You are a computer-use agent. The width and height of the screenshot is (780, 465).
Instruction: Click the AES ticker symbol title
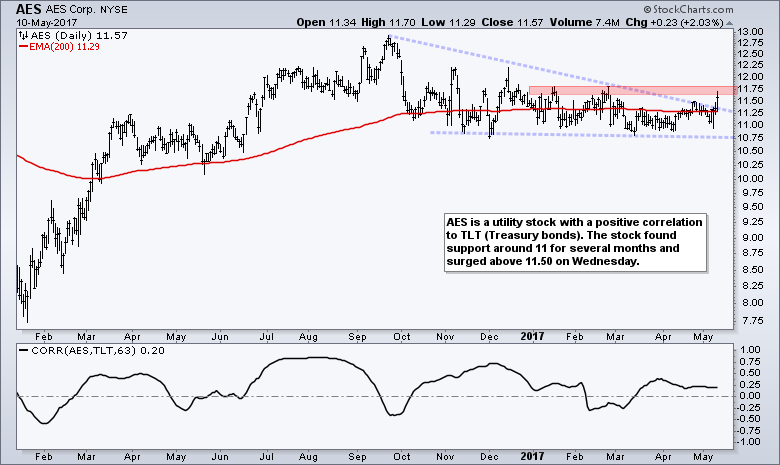tap(29, 9)
